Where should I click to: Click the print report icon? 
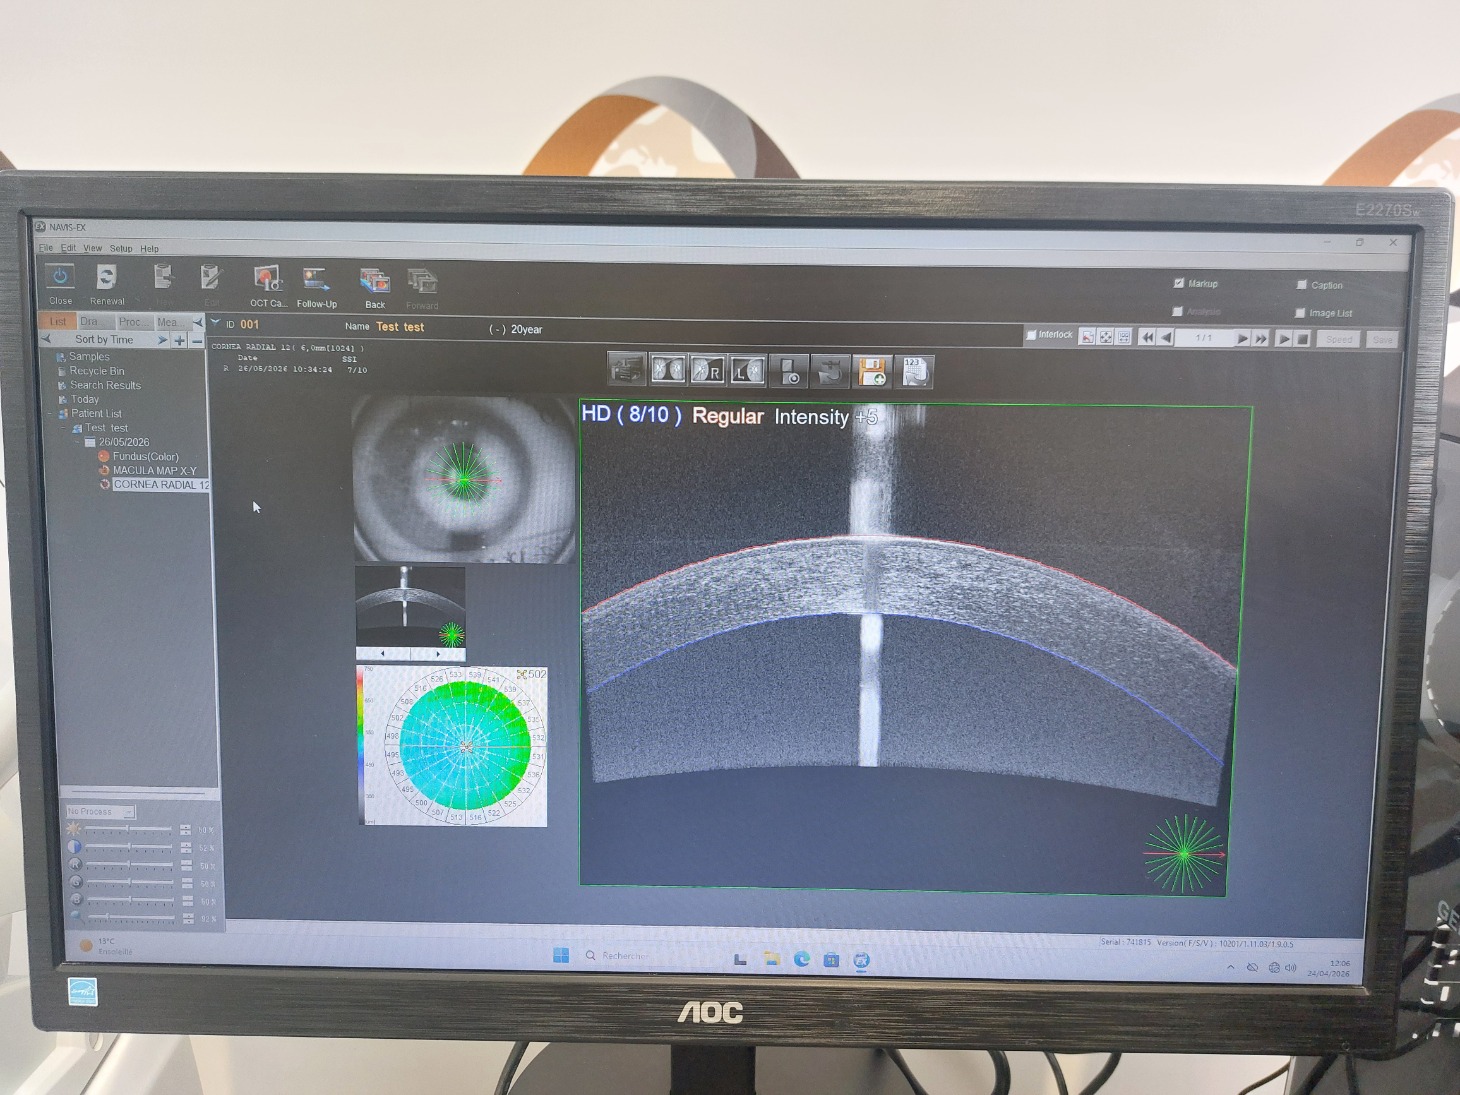pyautogui.click(x=628, y=371)
